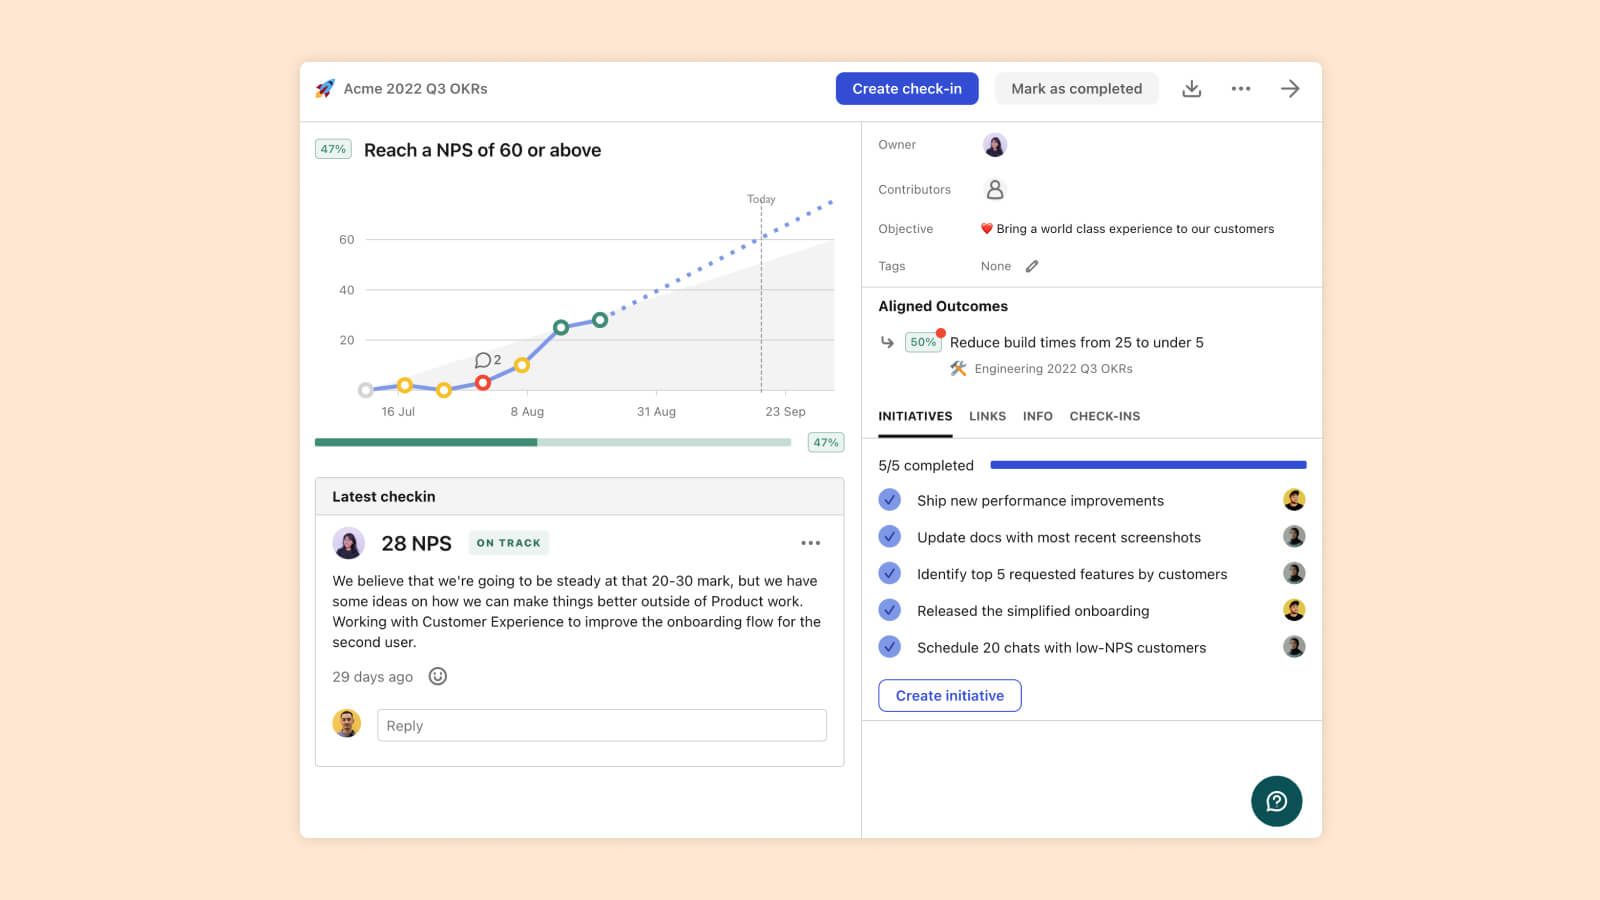1600x900 pixels.
Task: Click the Engineering 2022 Q3 OKRs link
Action: tap(1054, 369)
